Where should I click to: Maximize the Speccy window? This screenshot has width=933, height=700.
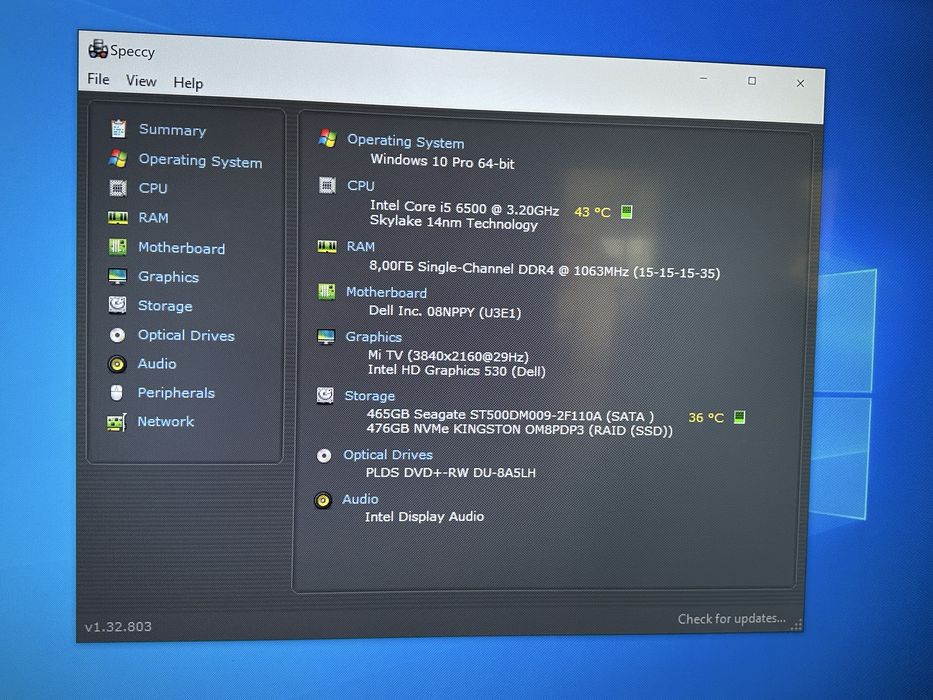(x=752, y=80)
